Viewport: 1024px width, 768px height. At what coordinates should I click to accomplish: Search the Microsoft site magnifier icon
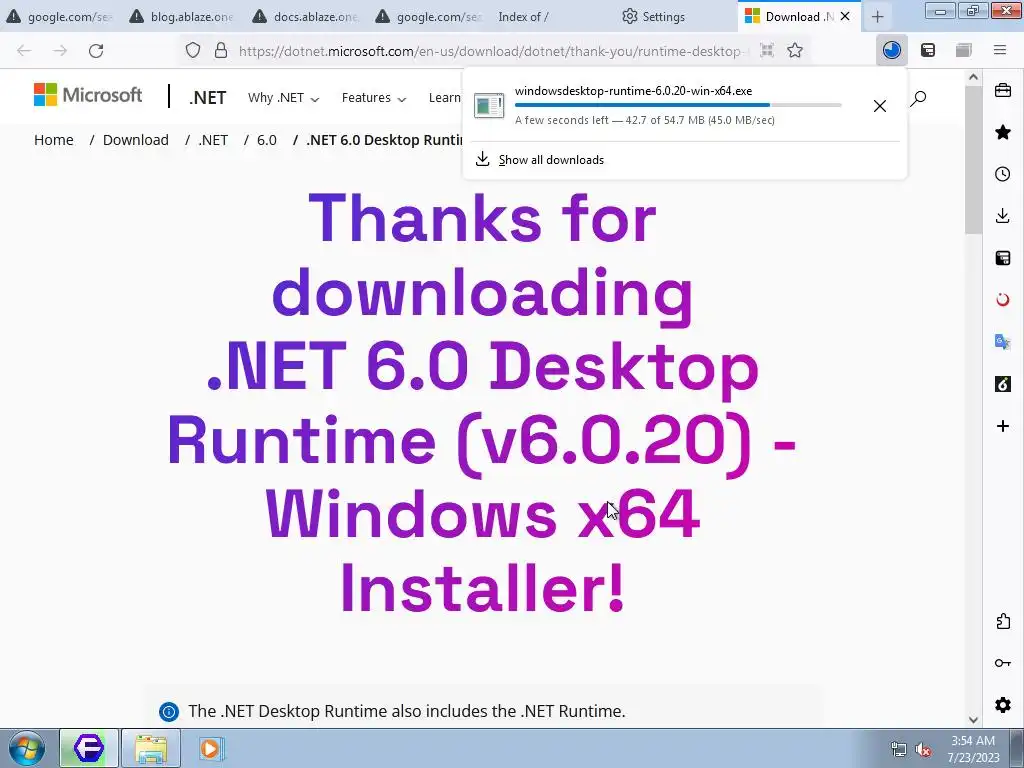pyautogui.click(x=918, y=99)
